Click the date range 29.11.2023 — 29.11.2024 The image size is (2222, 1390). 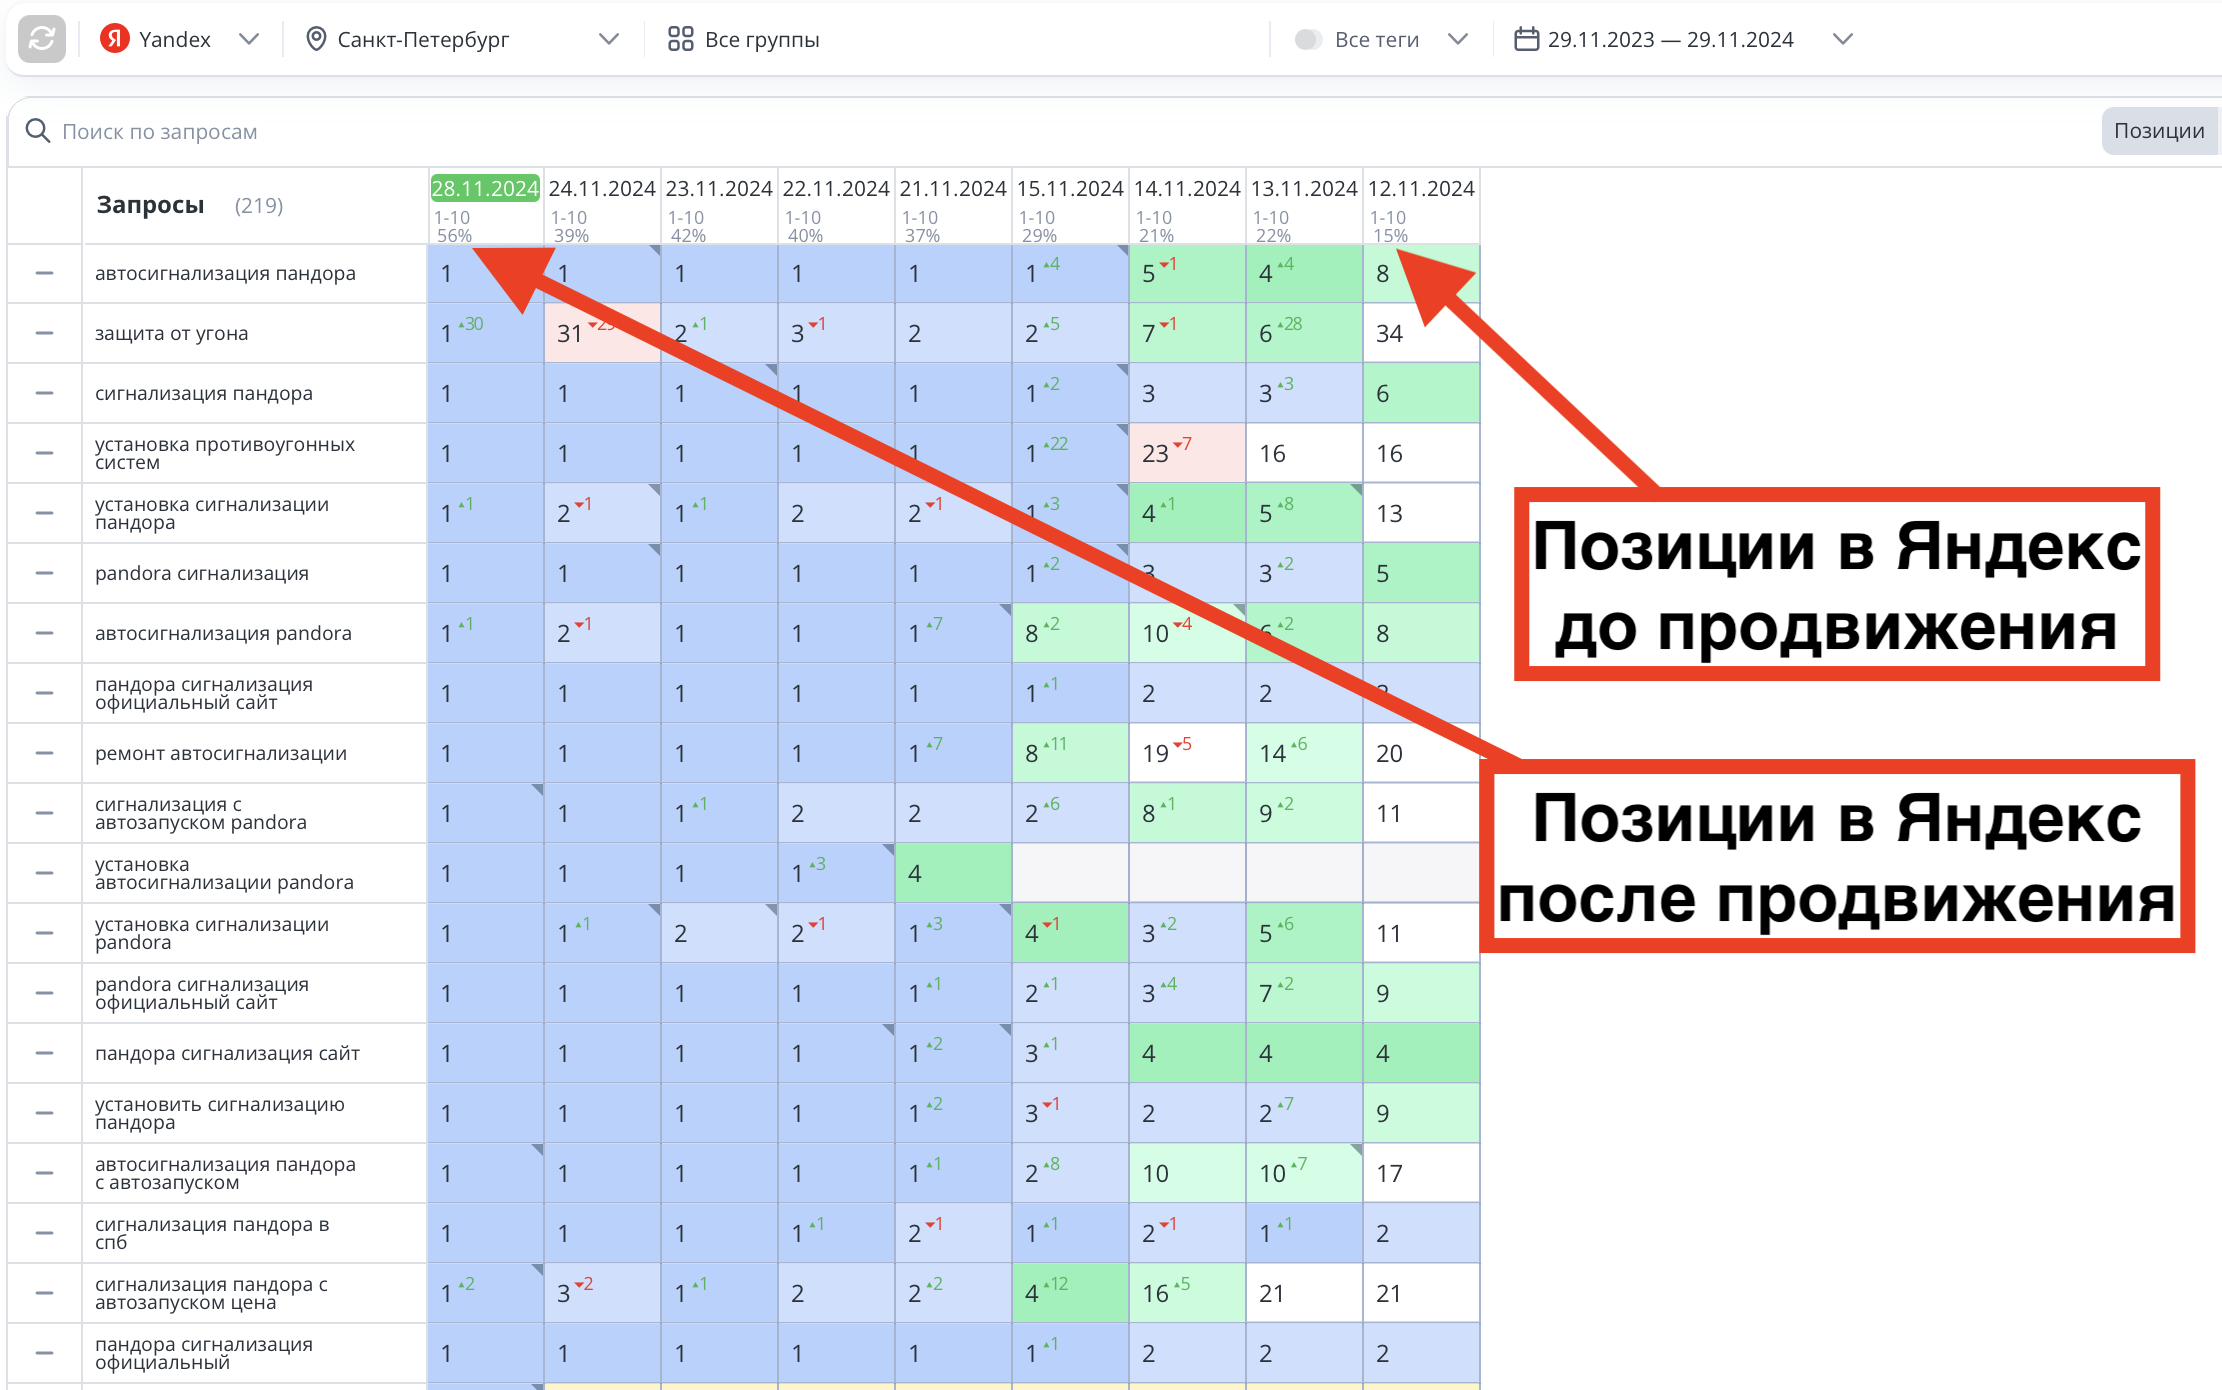tap(1670, 39)
